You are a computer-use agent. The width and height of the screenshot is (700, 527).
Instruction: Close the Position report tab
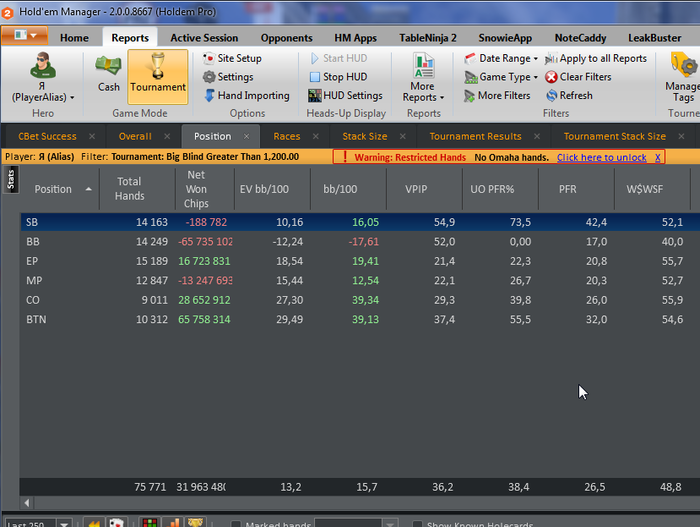point(246,136)
